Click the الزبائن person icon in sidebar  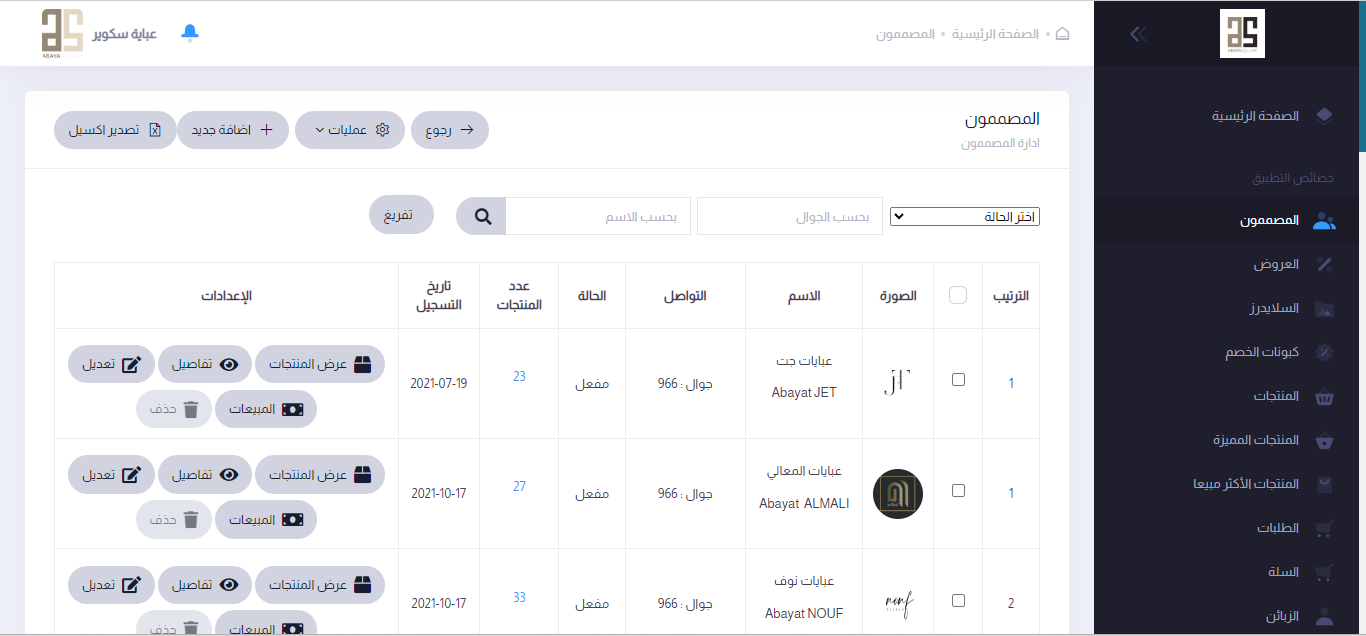click(1324, 617)
